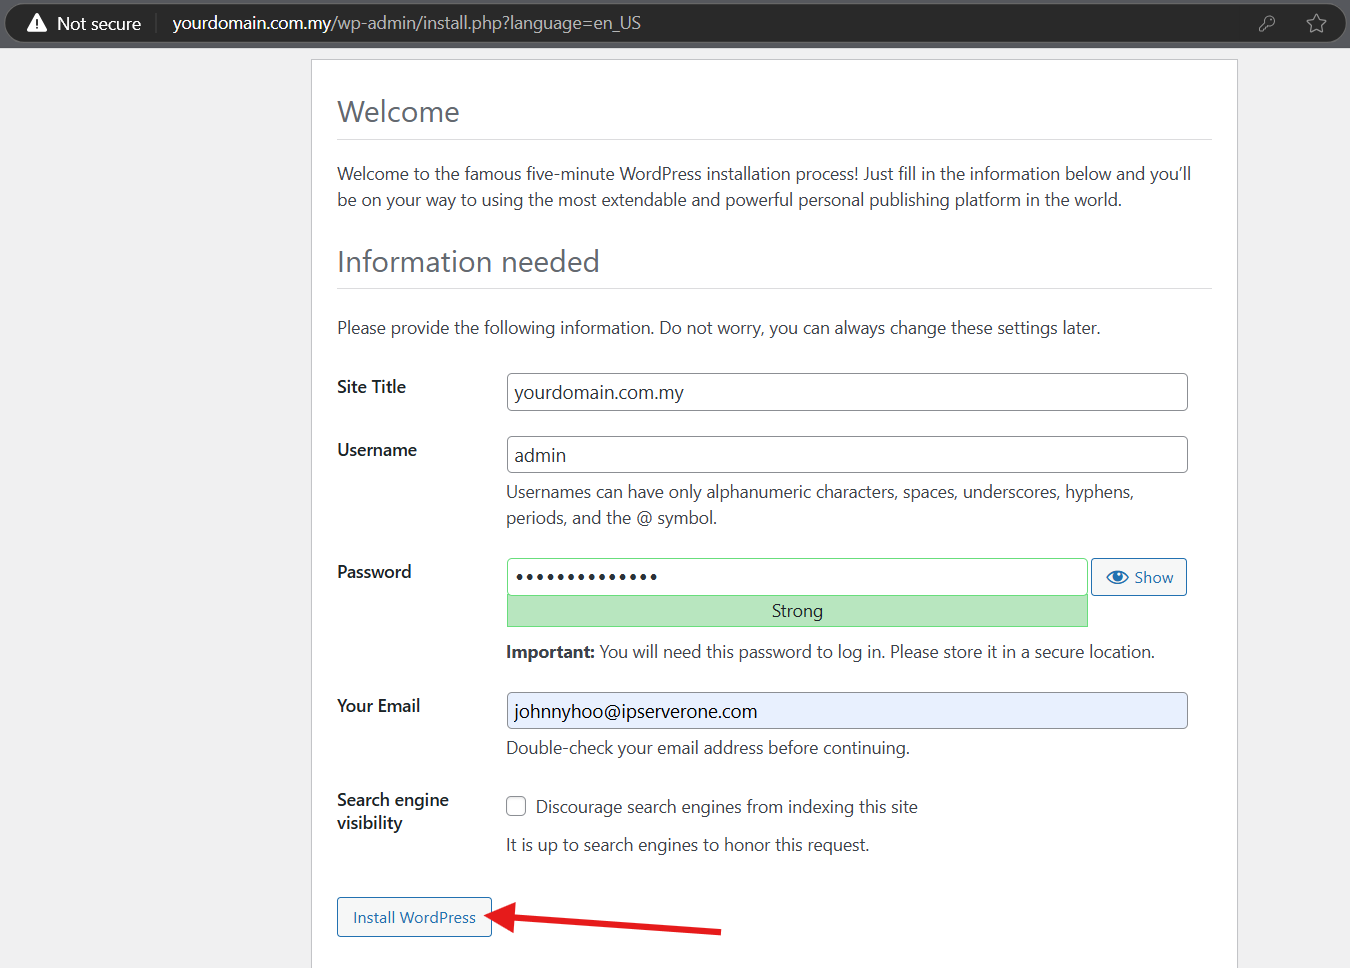Select the Your Email input box

[846, 711]
